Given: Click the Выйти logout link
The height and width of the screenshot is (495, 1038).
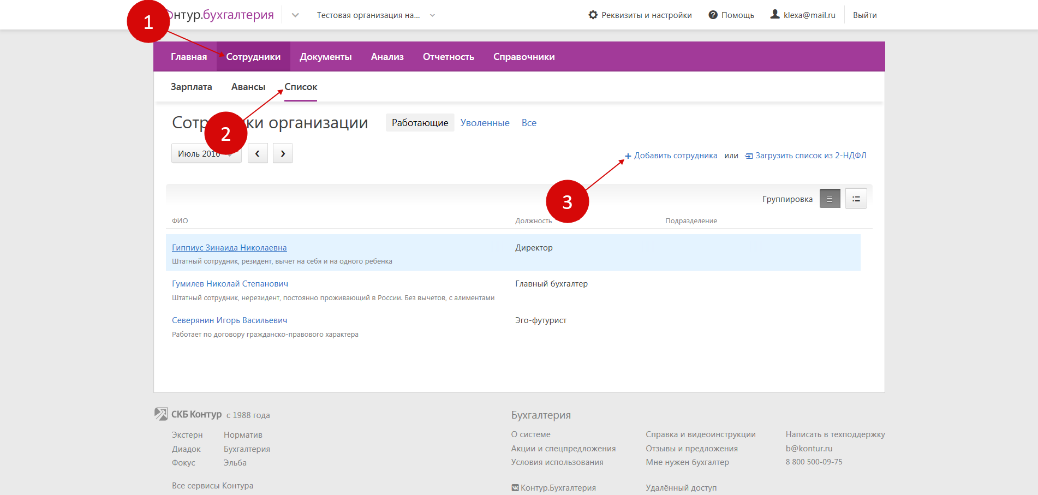Looking at the screenshot, I should pyautogui.click(x=865, y=15).
